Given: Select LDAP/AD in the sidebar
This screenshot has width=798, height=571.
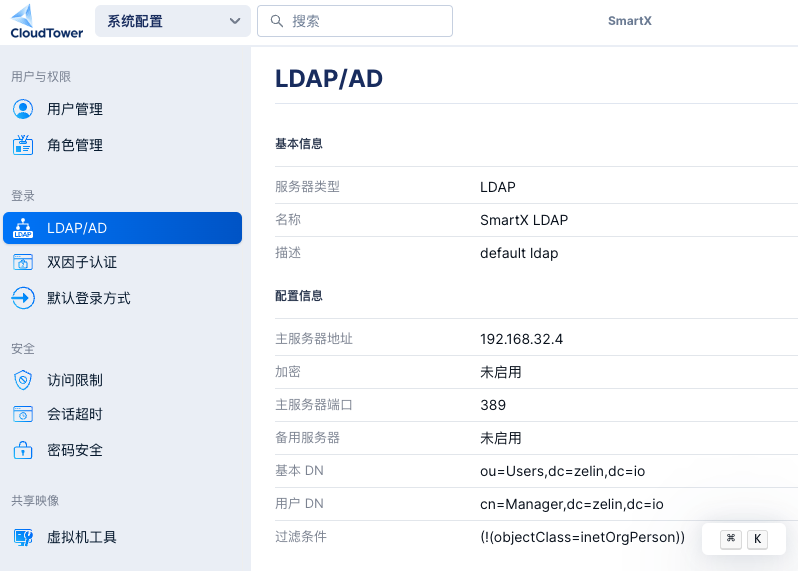Looking at the screenshot, I should (x=122, y=228).
